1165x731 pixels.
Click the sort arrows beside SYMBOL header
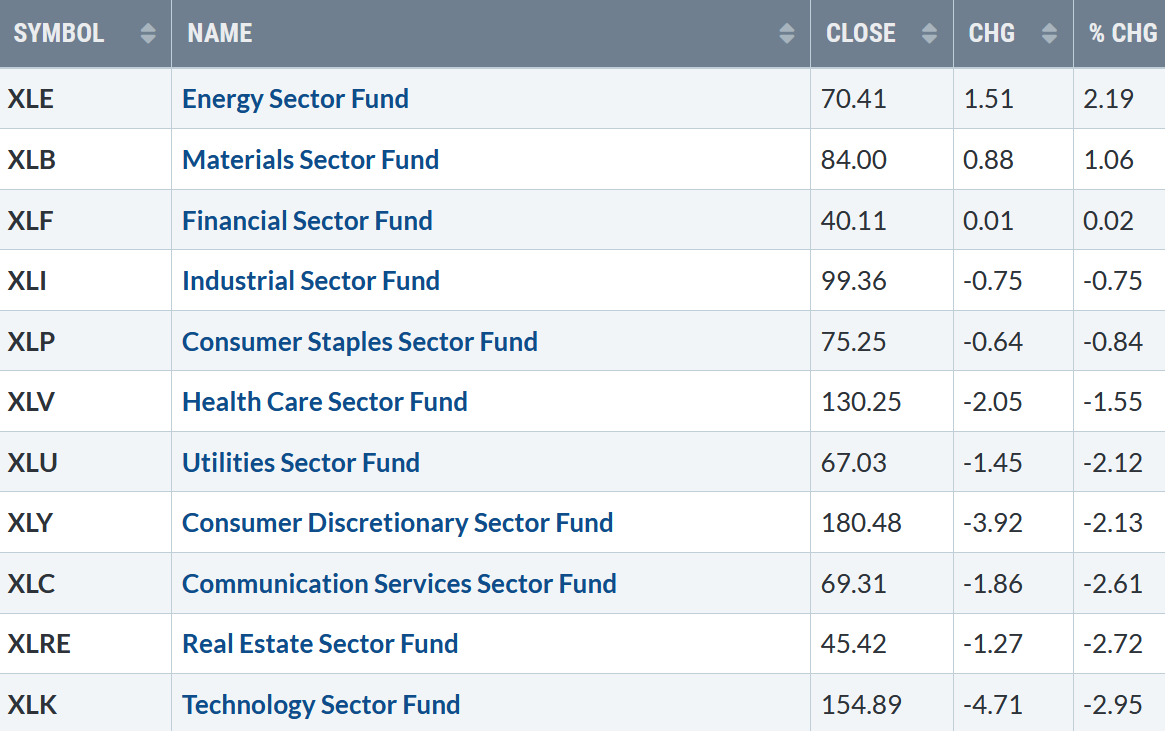point(148,34)
